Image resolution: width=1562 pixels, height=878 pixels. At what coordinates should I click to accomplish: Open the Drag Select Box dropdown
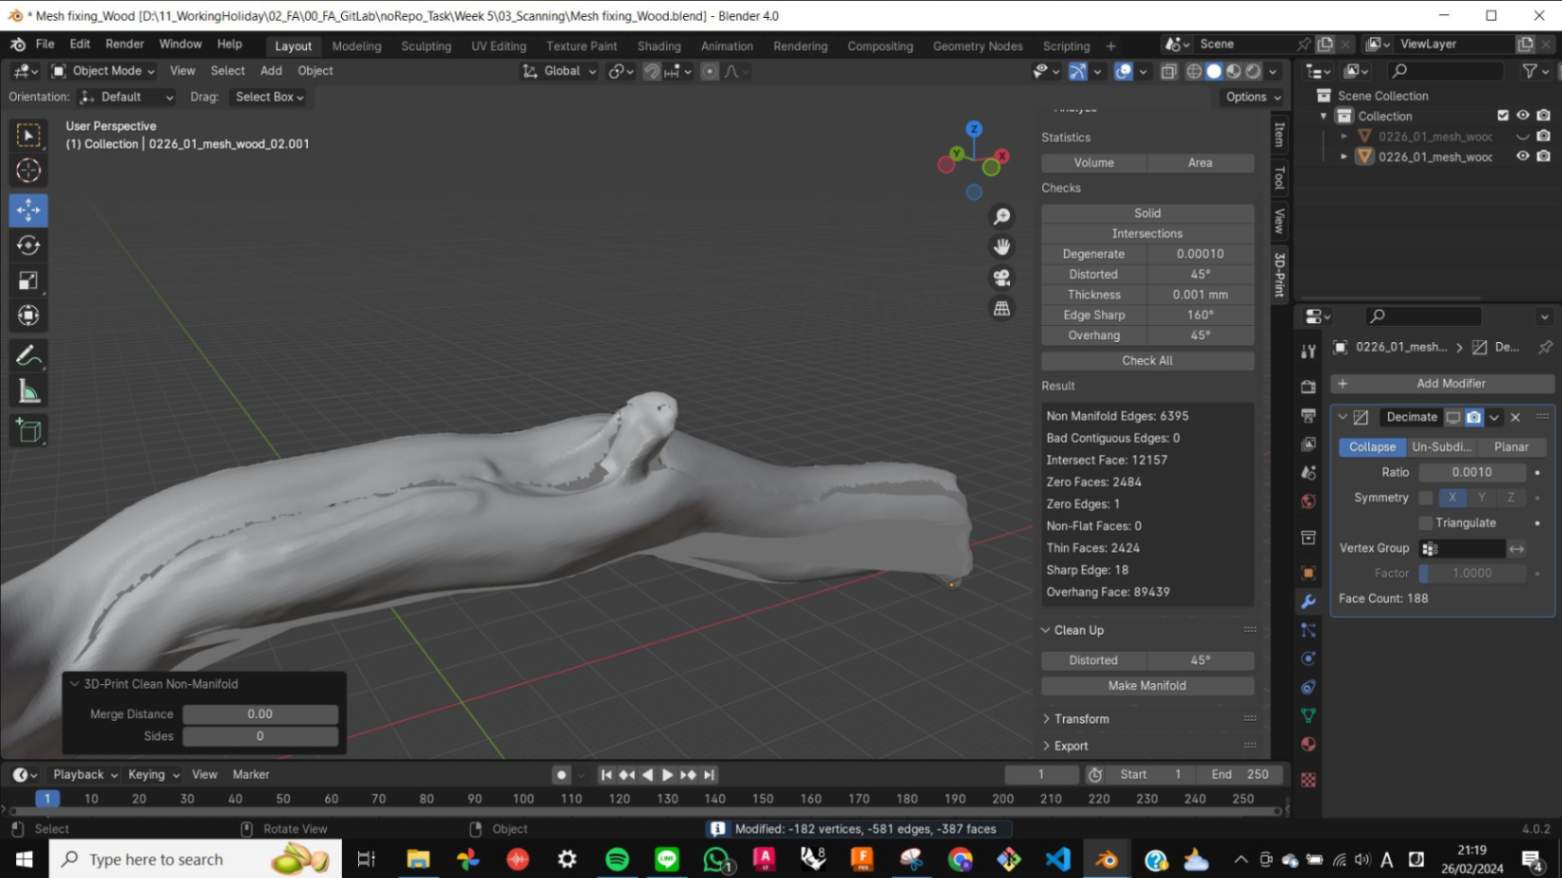[268, 97]
